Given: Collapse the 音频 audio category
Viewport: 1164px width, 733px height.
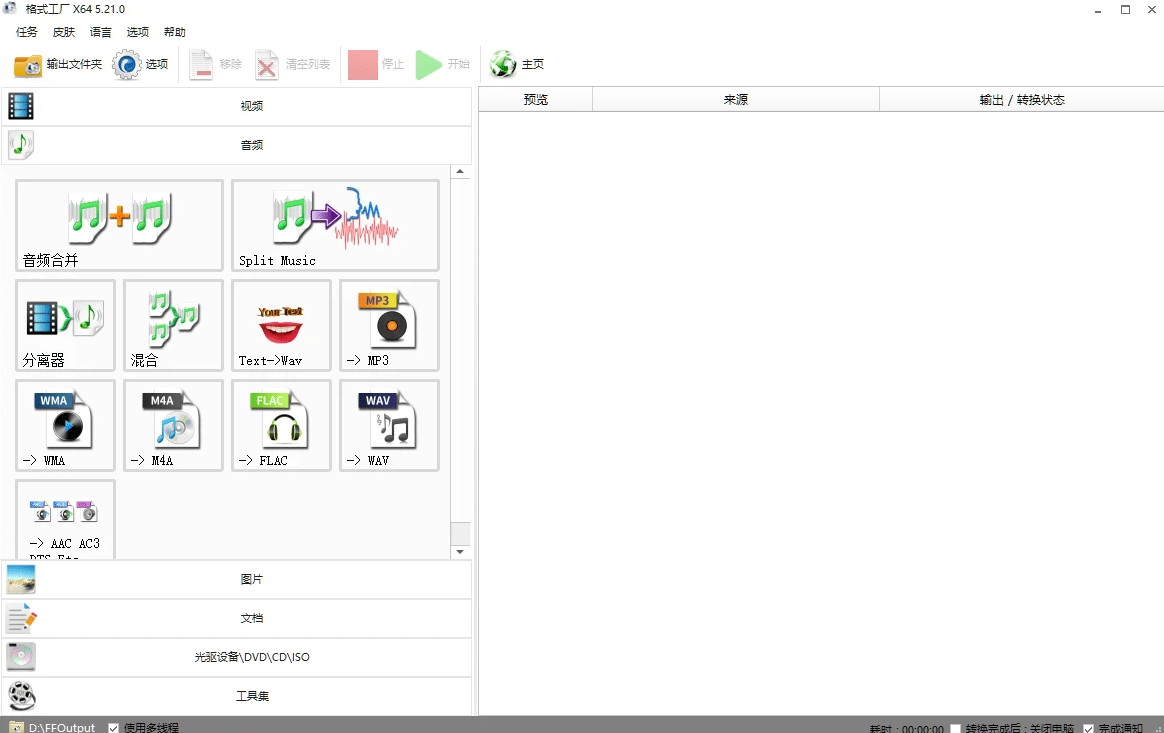Looking at the screenshot, I should point(237,145).
